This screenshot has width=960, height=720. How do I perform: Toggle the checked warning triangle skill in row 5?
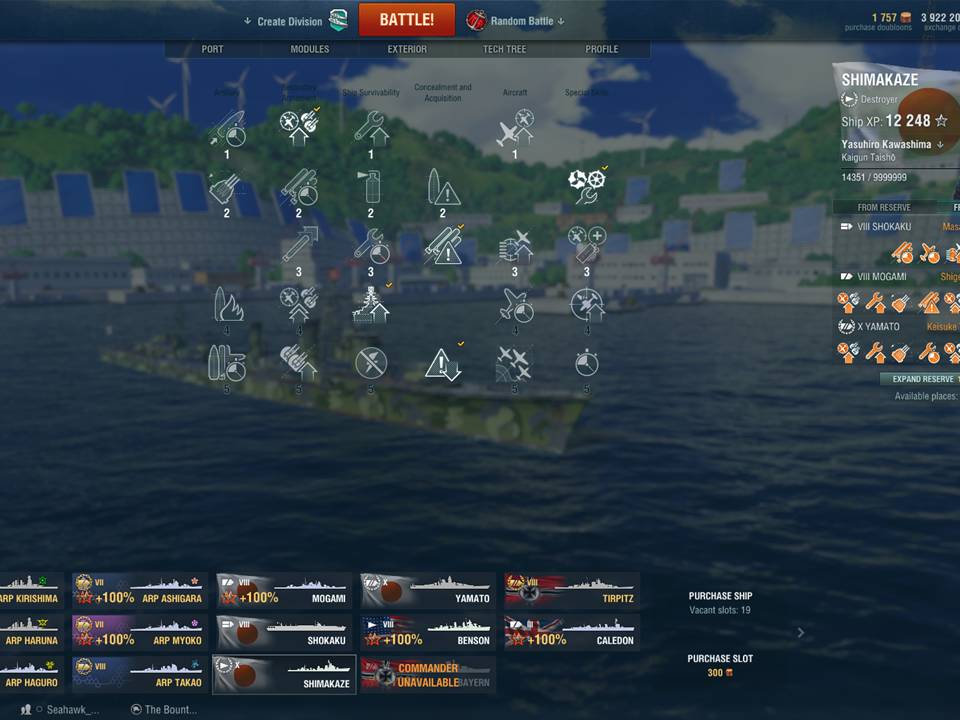[443, 364]
